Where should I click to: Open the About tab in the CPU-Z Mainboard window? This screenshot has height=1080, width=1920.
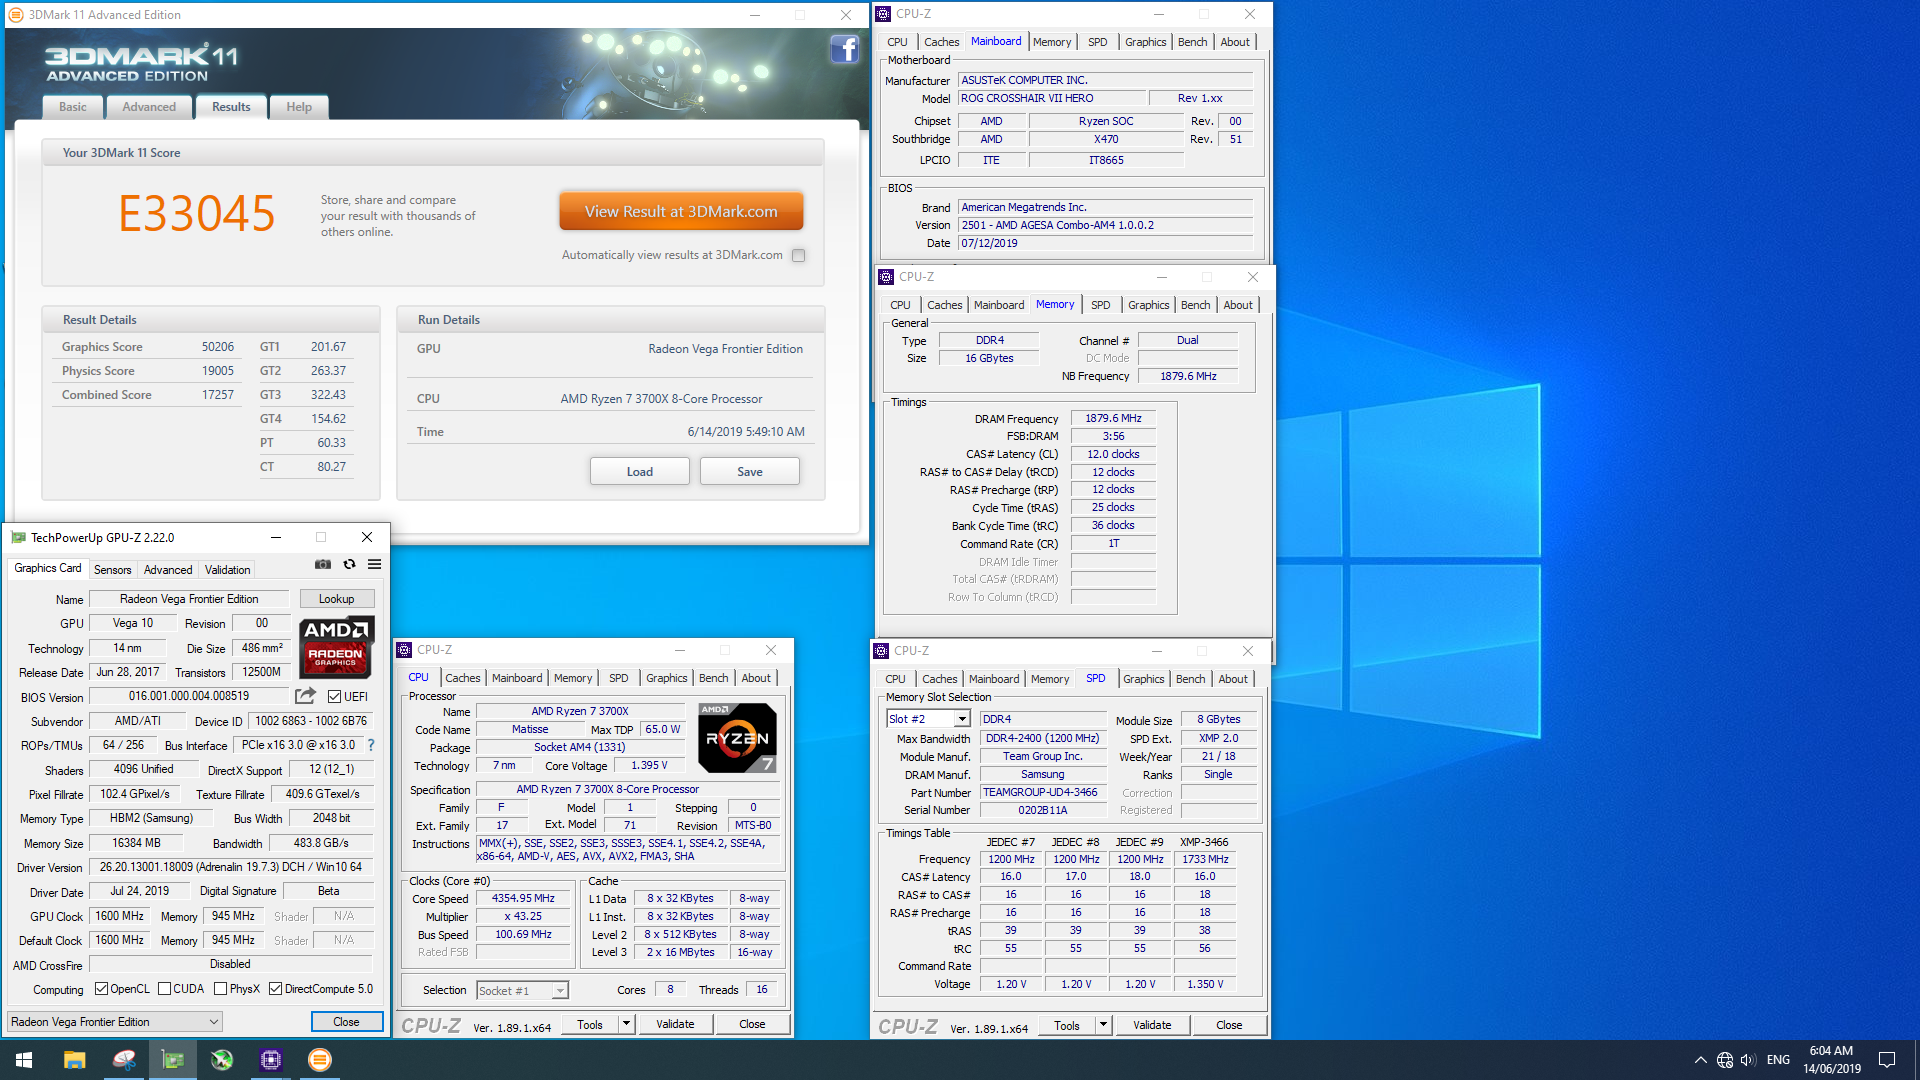tap(1235, 42)
